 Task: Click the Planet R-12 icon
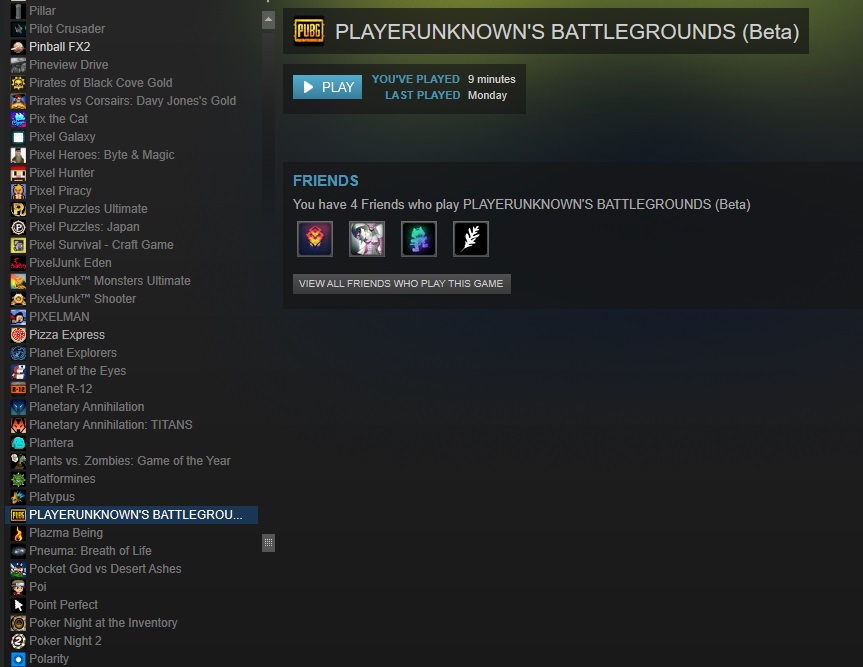pyautogui.click(x=18, y=389)
